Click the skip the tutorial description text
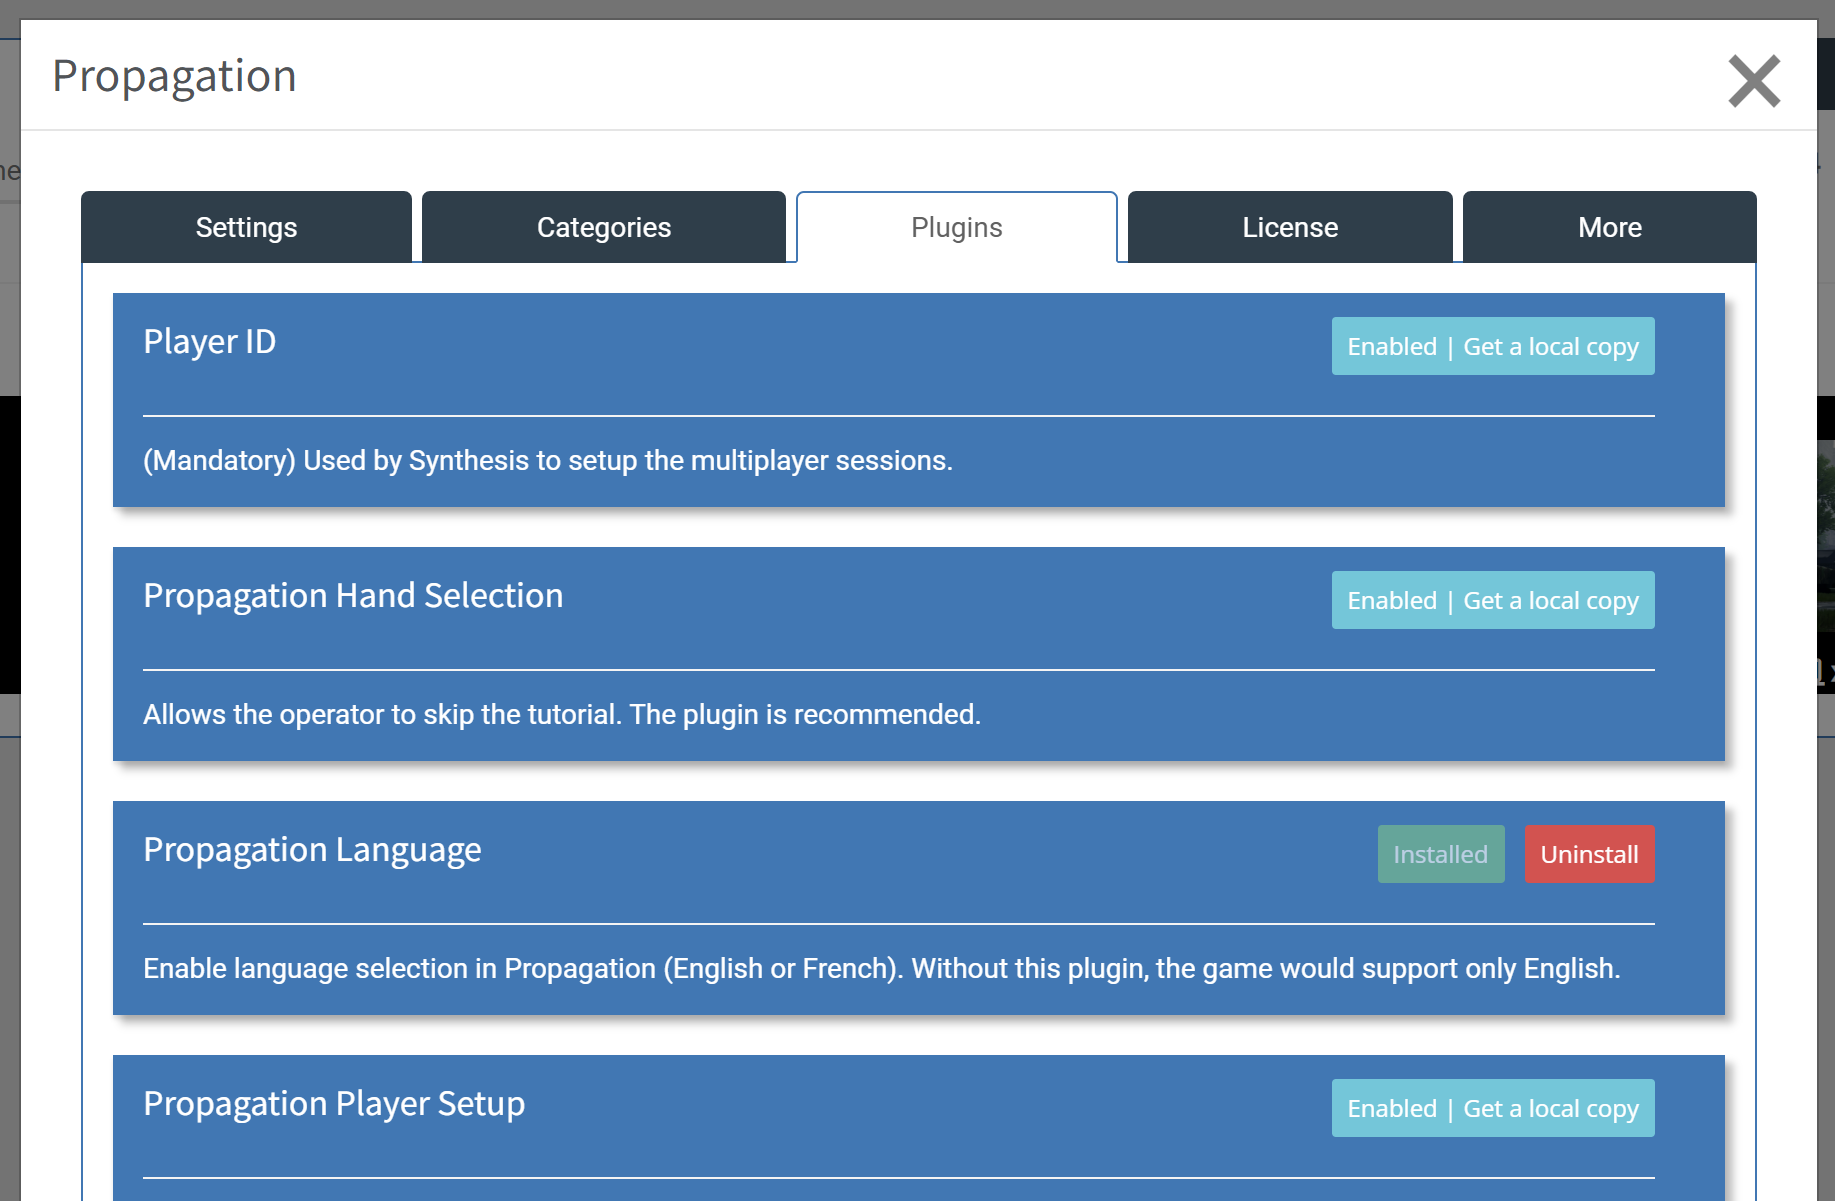This screenshot has height=1201, width=1835. [562, 714]
